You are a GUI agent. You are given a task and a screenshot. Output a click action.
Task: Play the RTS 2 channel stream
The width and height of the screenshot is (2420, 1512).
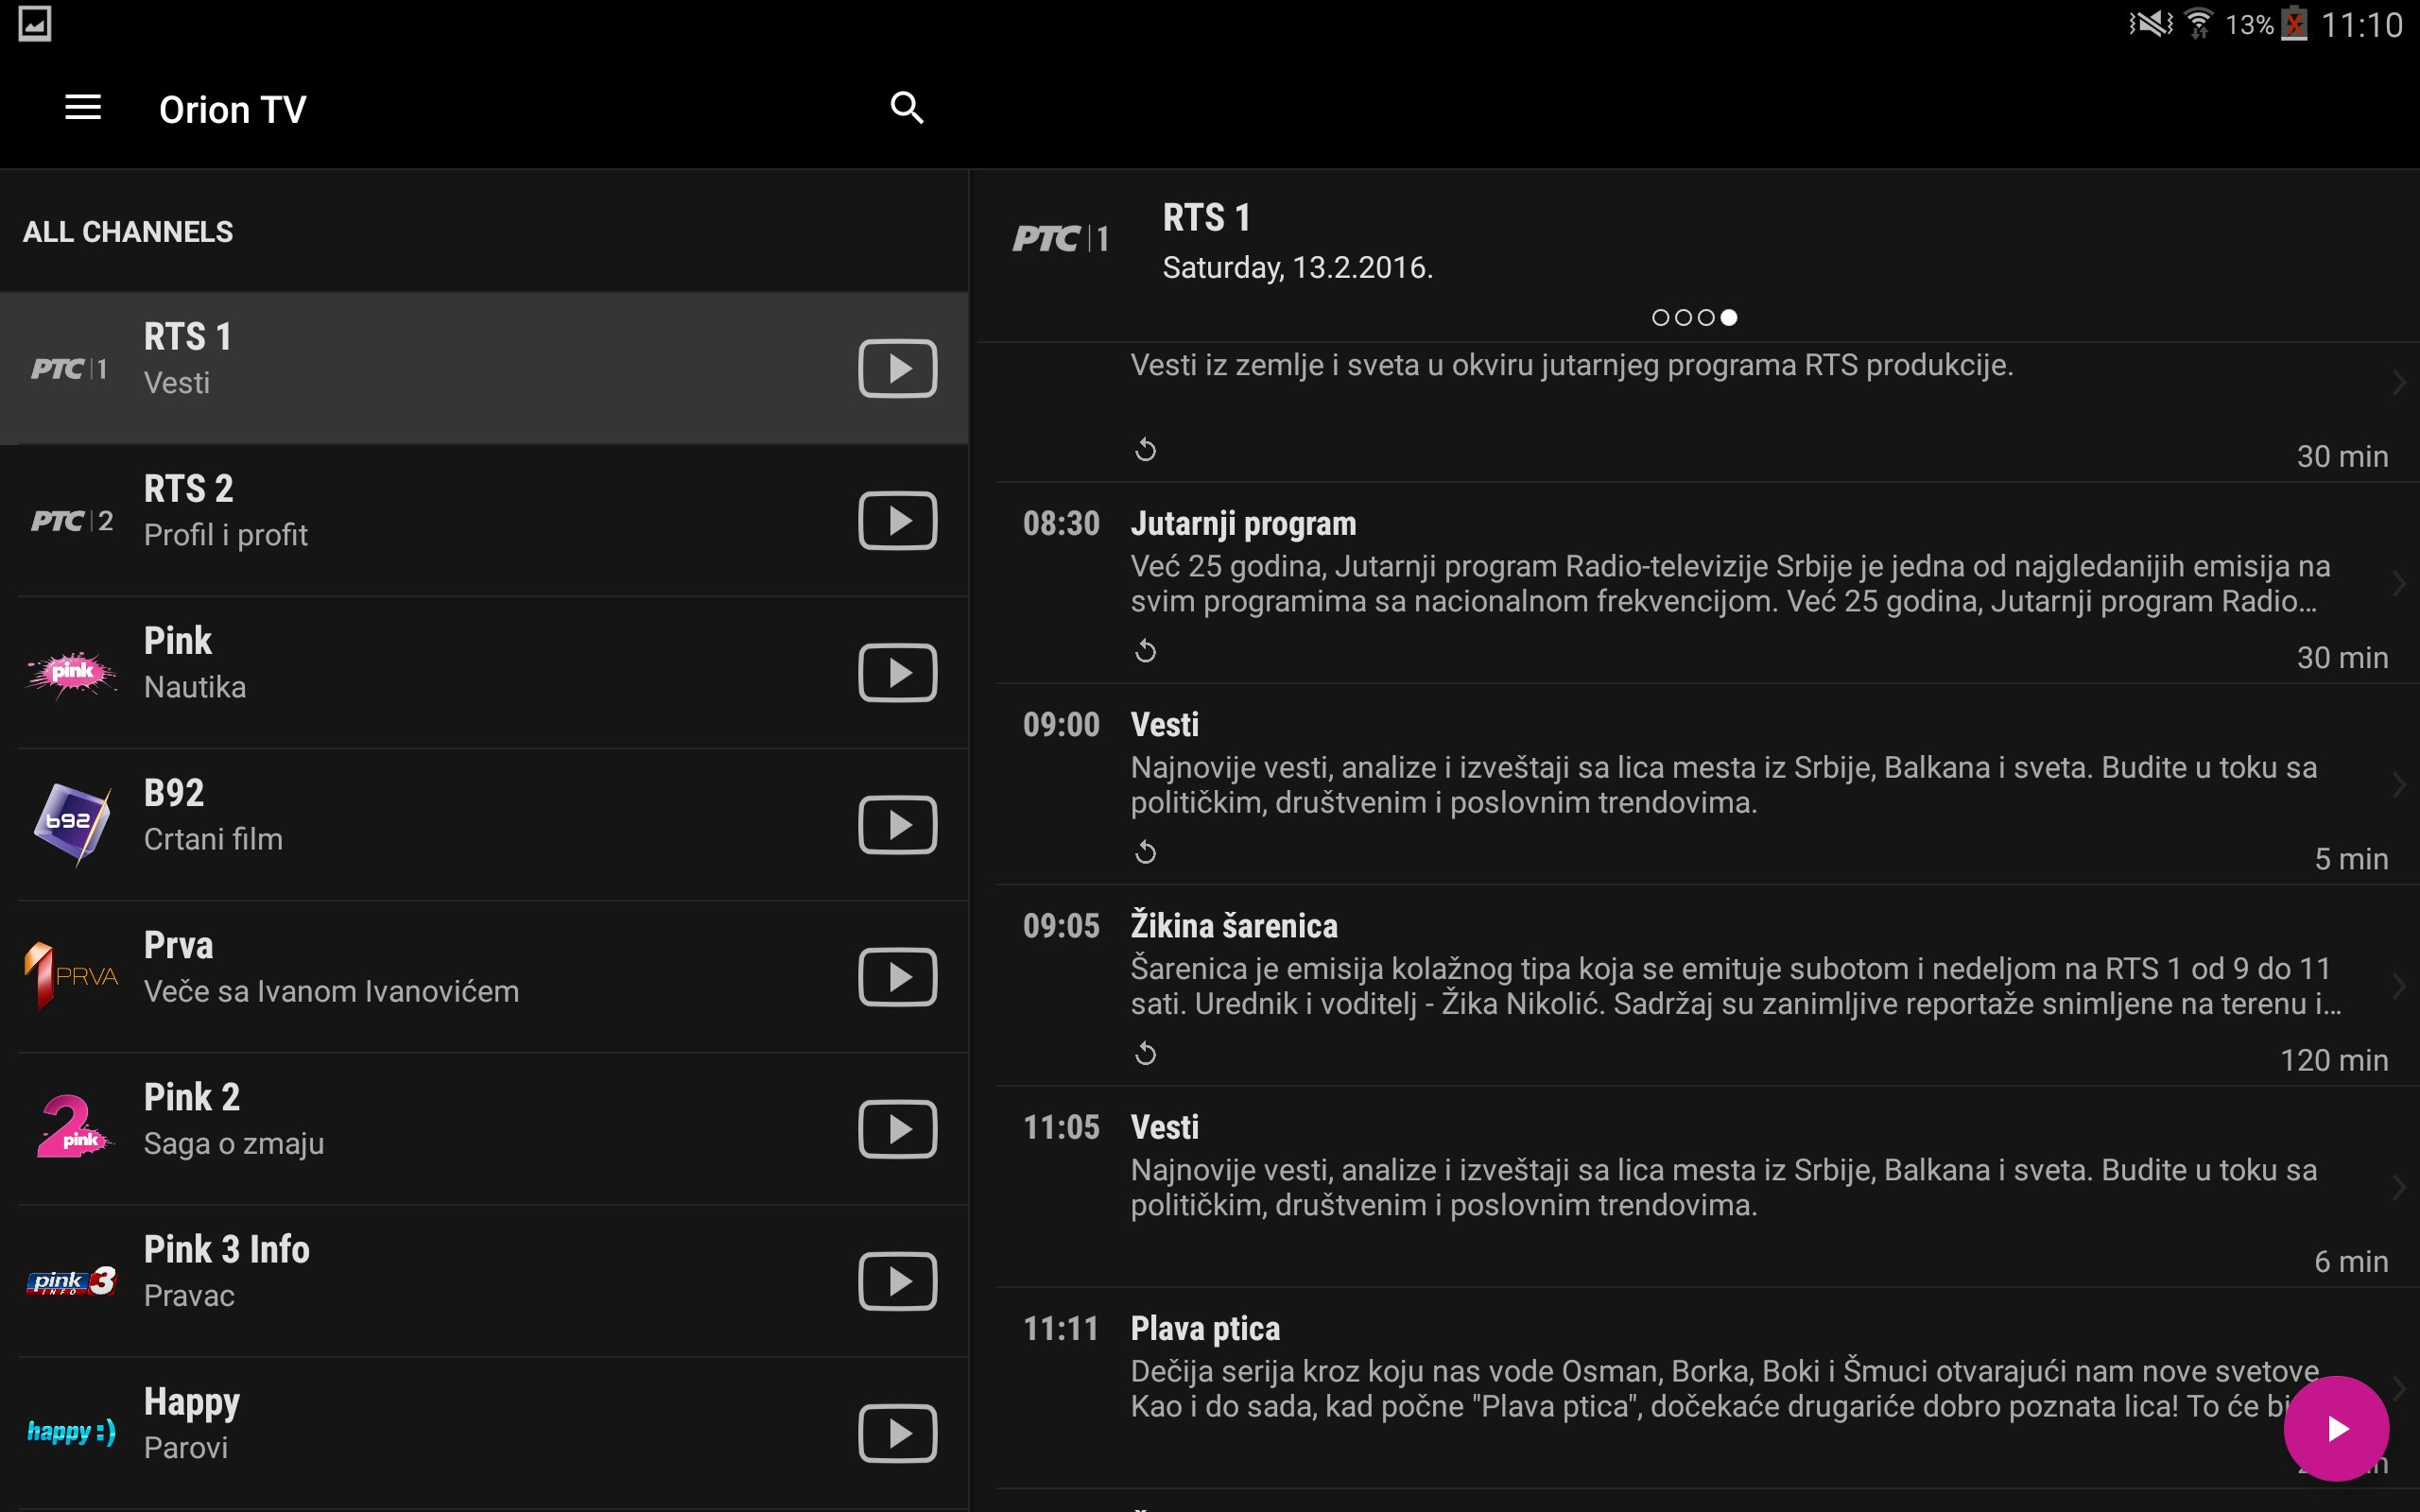point(897,521)
